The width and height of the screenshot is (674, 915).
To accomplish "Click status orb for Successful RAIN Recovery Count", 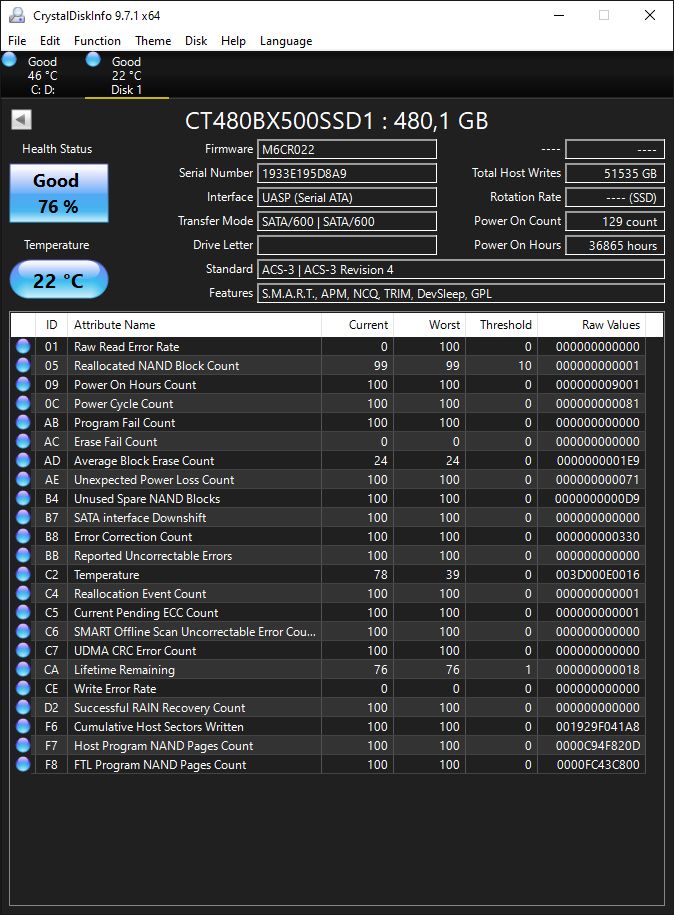I will pos(23,708).
